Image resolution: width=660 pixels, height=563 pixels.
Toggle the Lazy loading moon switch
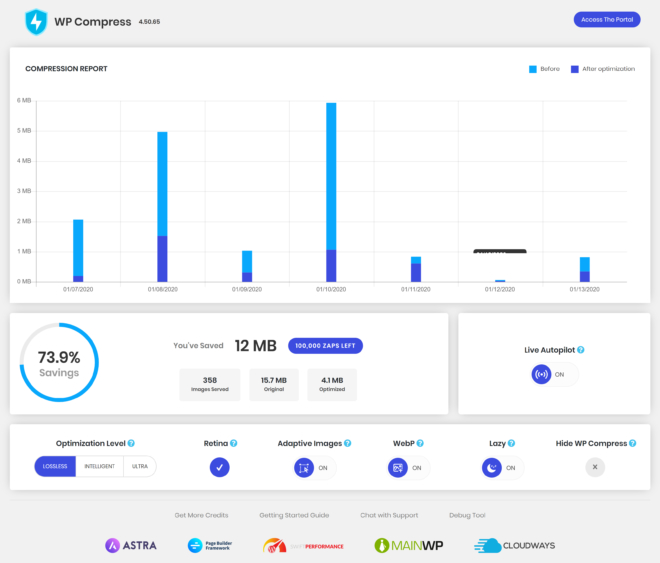[502, 467]
